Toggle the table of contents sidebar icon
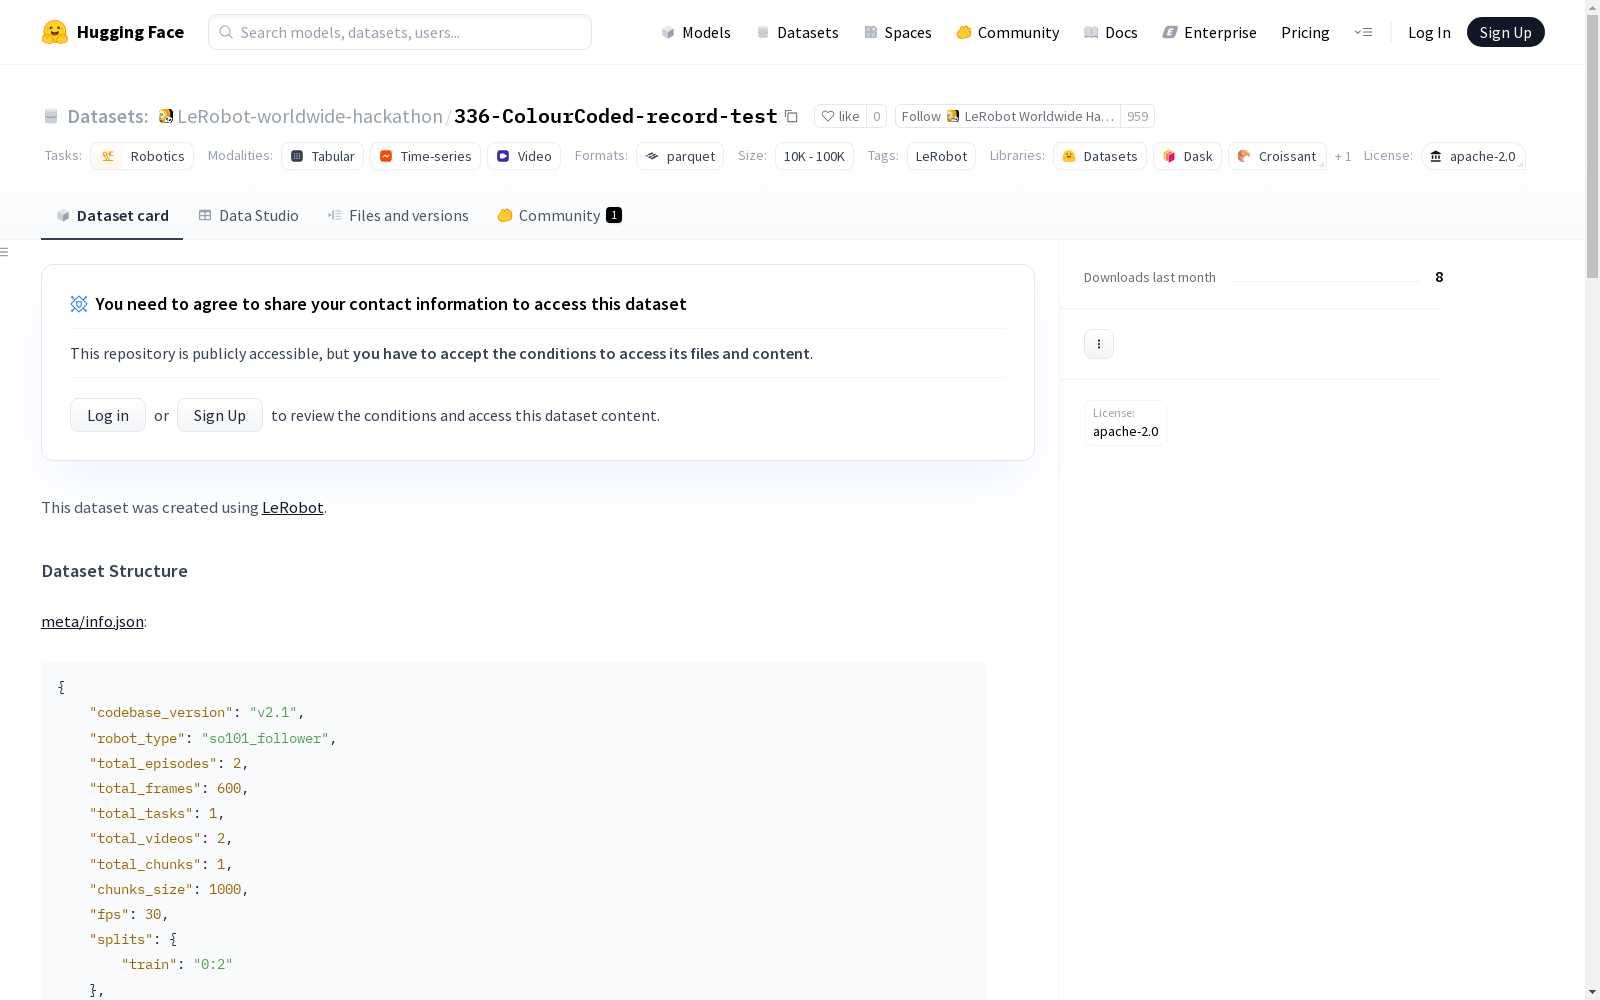1600x1000 pixels. pos(5,252)
